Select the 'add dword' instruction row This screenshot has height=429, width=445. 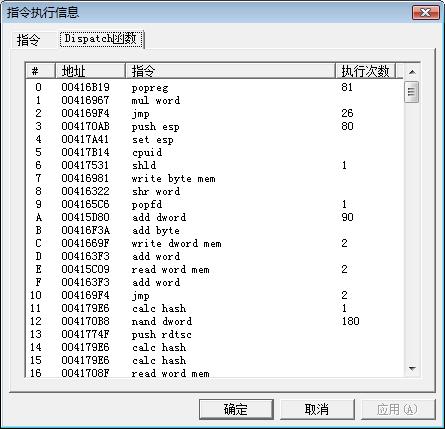point(214,217)
